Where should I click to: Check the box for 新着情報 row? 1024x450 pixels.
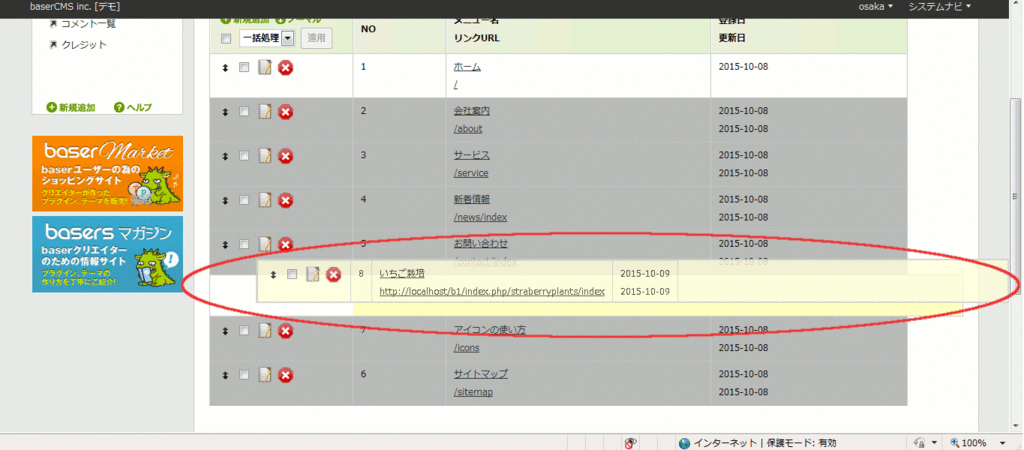(x=244, y=200)
